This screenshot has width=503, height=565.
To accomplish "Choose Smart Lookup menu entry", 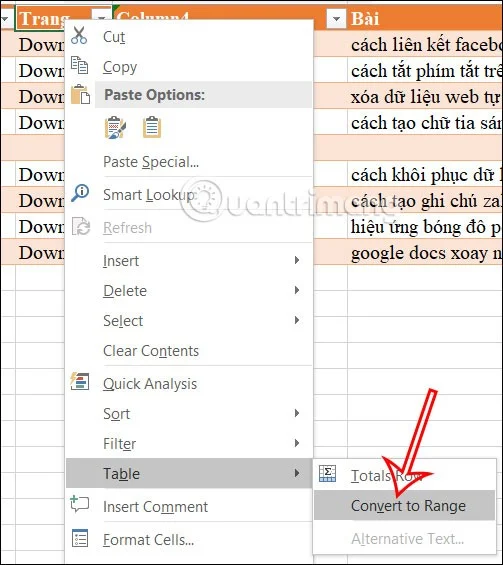I will pos(188,195).
